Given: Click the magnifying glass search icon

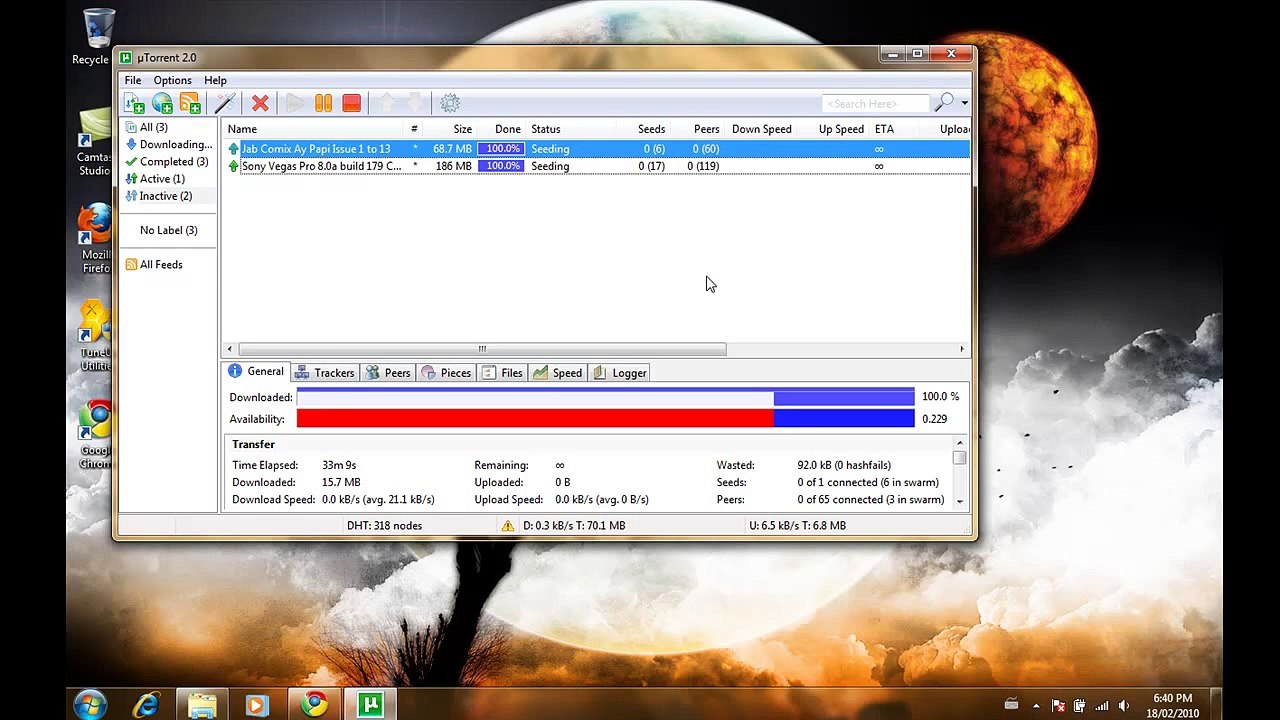Looking at the screenshot, I should point(943,103).
